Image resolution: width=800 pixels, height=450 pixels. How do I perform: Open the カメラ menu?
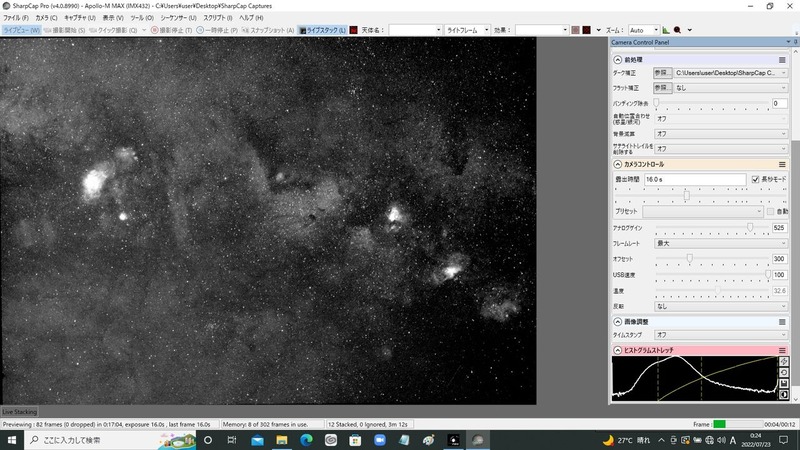point(46,18)
